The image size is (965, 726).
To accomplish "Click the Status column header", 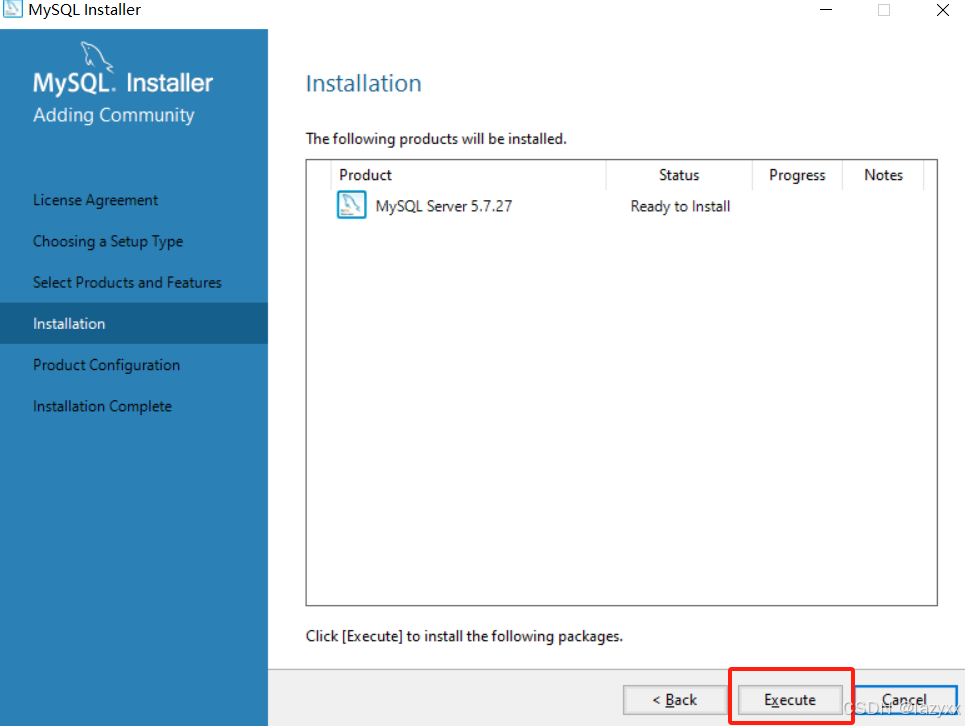I will click(x=679, y=175).
